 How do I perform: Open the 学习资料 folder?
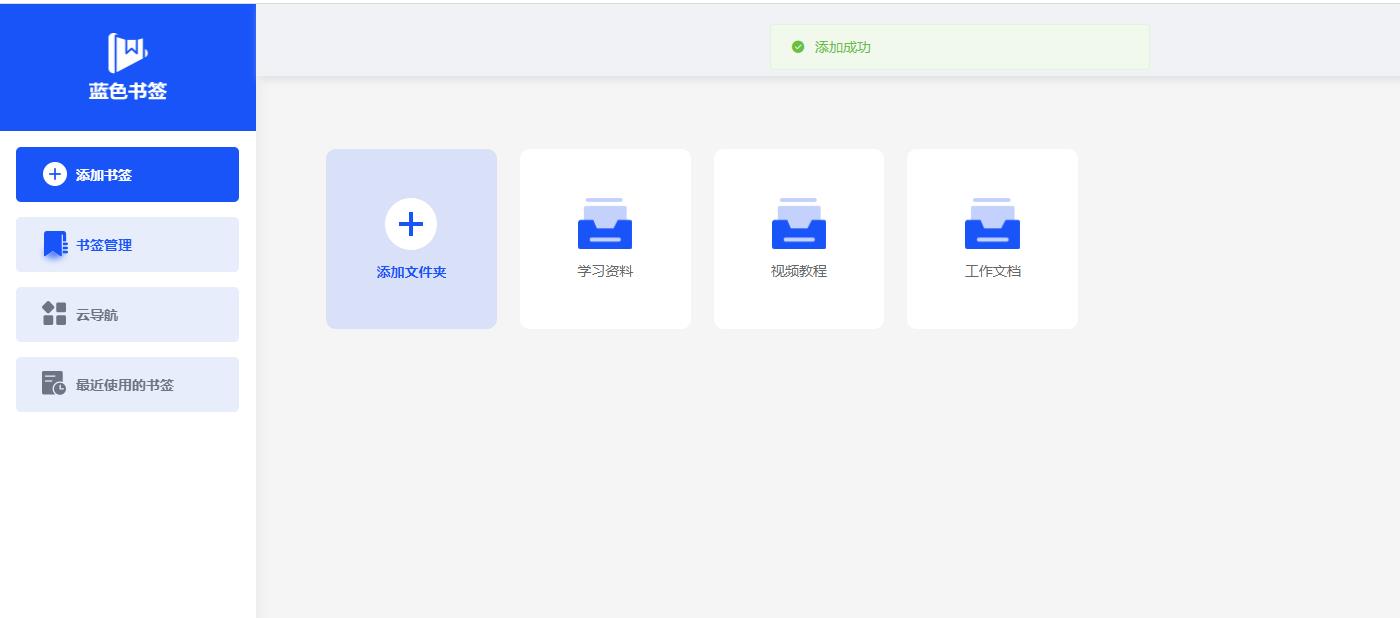point(605,239)
